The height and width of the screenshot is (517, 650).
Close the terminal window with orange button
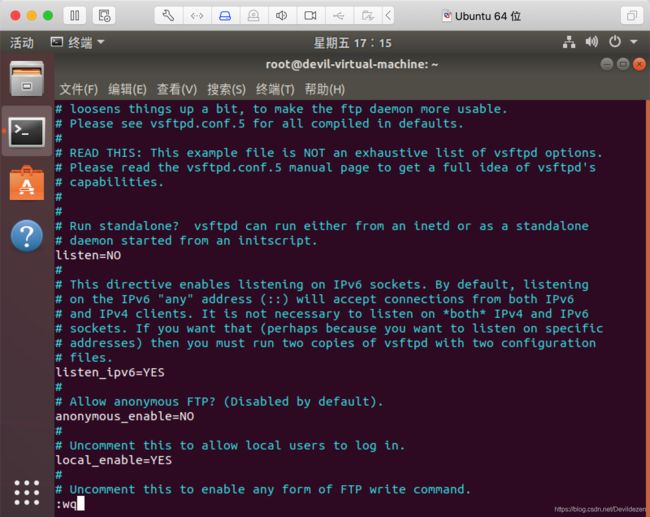click(639, 64)
